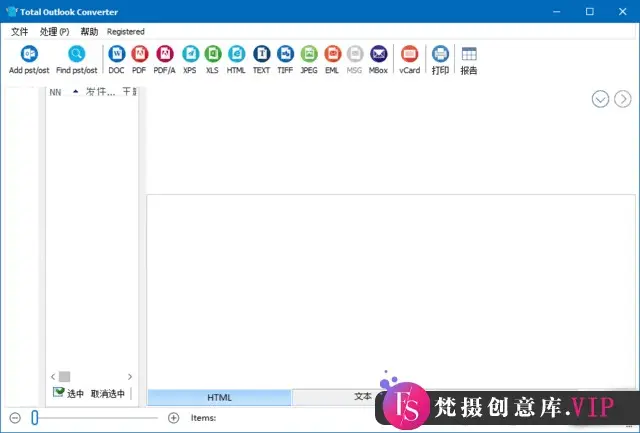Minimize the Total Outlook Converter window
Image resolution: width=640 pixels, height=433 pixels.
(557, 11)
